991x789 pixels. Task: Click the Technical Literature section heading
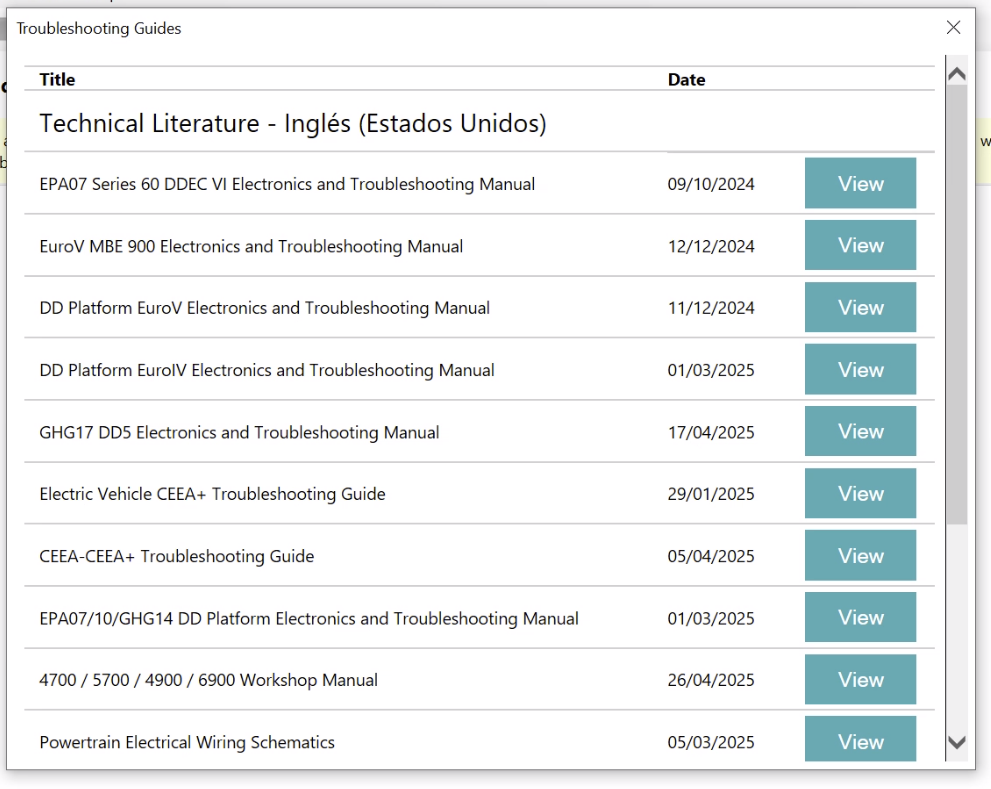[x=292, y=124]
